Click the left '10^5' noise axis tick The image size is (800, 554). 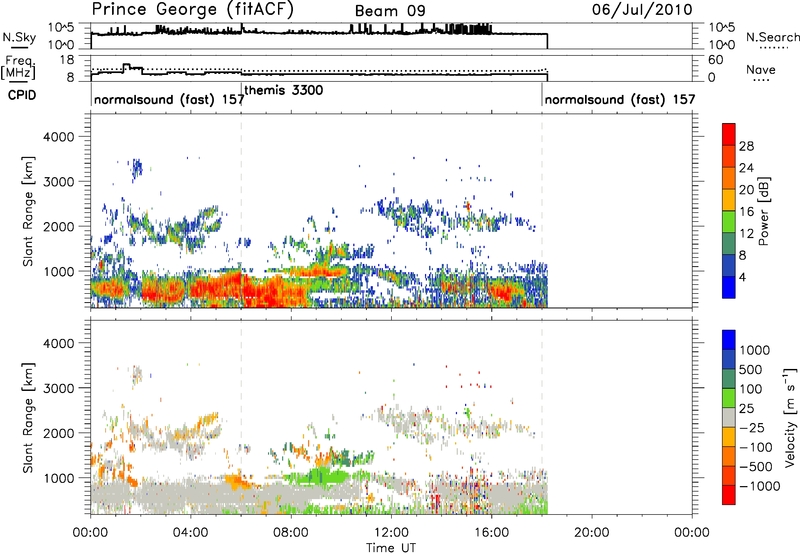(61, 28)
